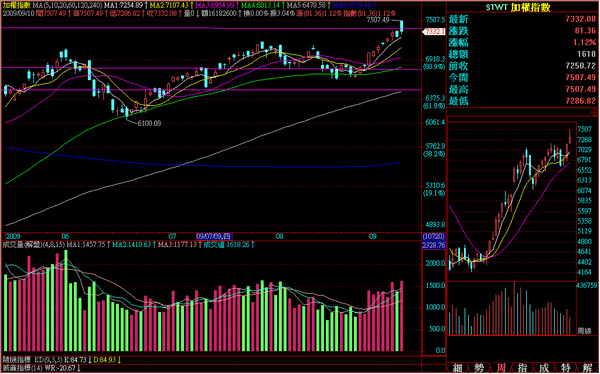Open the 周 weekly chart tab
Image resolution: width=600 pixels, height=374 pixels.
point(501,367)
